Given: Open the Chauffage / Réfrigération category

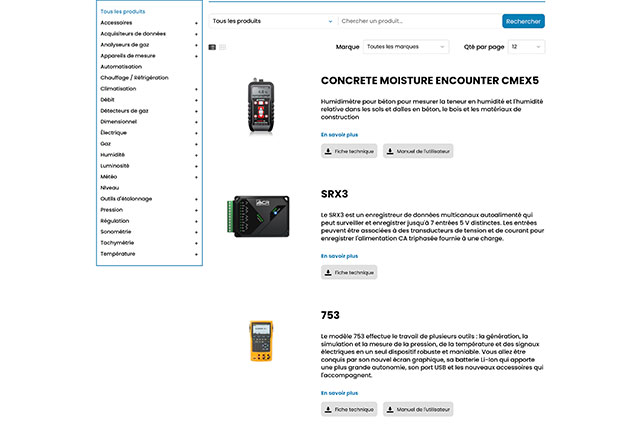Looking at the screenshot, I should (x=134, y=78).
